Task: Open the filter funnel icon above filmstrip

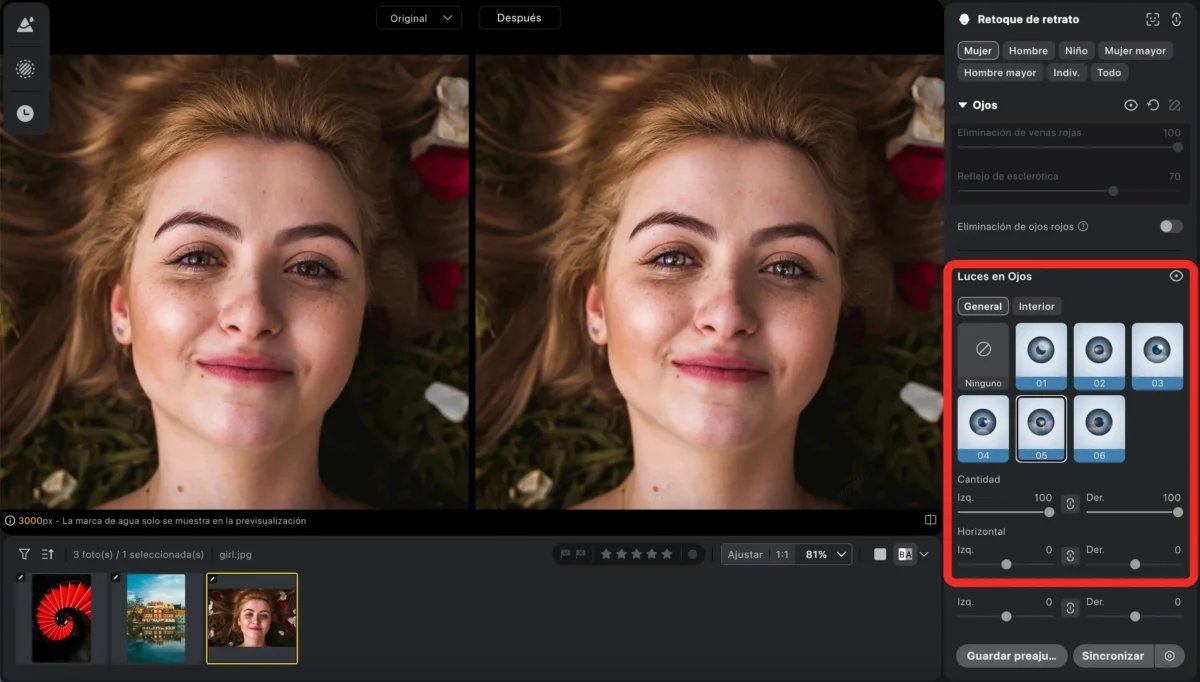Action: [x=24, y=554]
